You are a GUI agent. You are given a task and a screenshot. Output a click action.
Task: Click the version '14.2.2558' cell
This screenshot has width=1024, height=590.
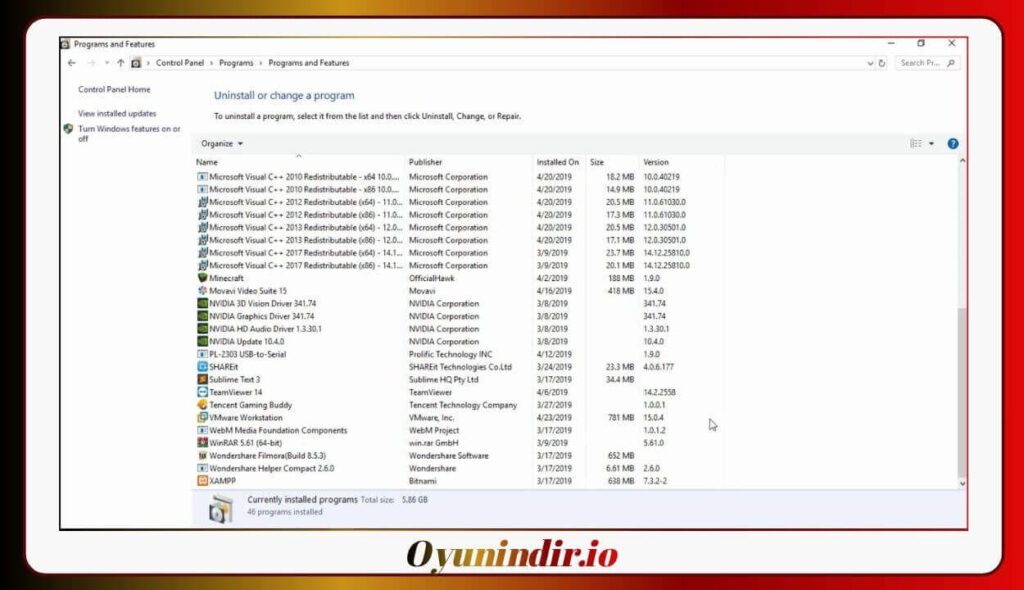click(x=659, y=392)
